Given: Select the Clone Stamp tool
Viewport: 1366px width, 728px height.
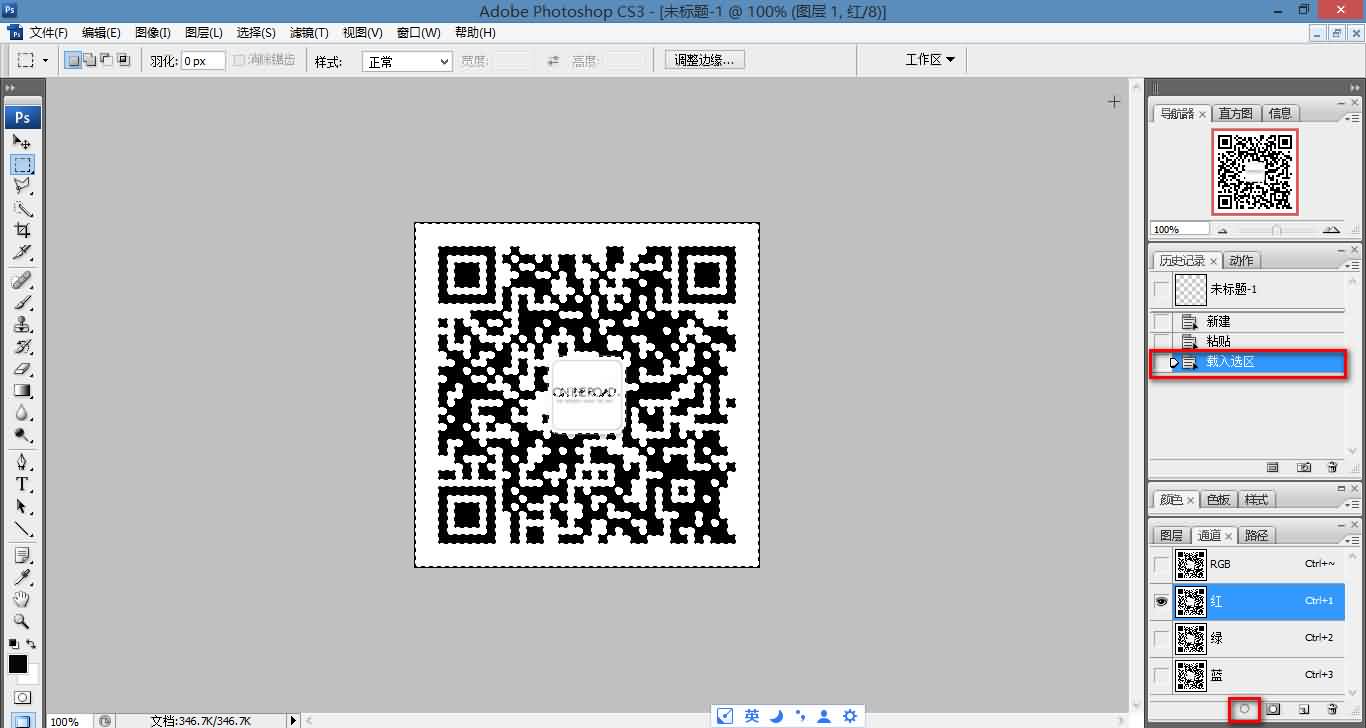Looking at the screenshot, I should 23,324.
